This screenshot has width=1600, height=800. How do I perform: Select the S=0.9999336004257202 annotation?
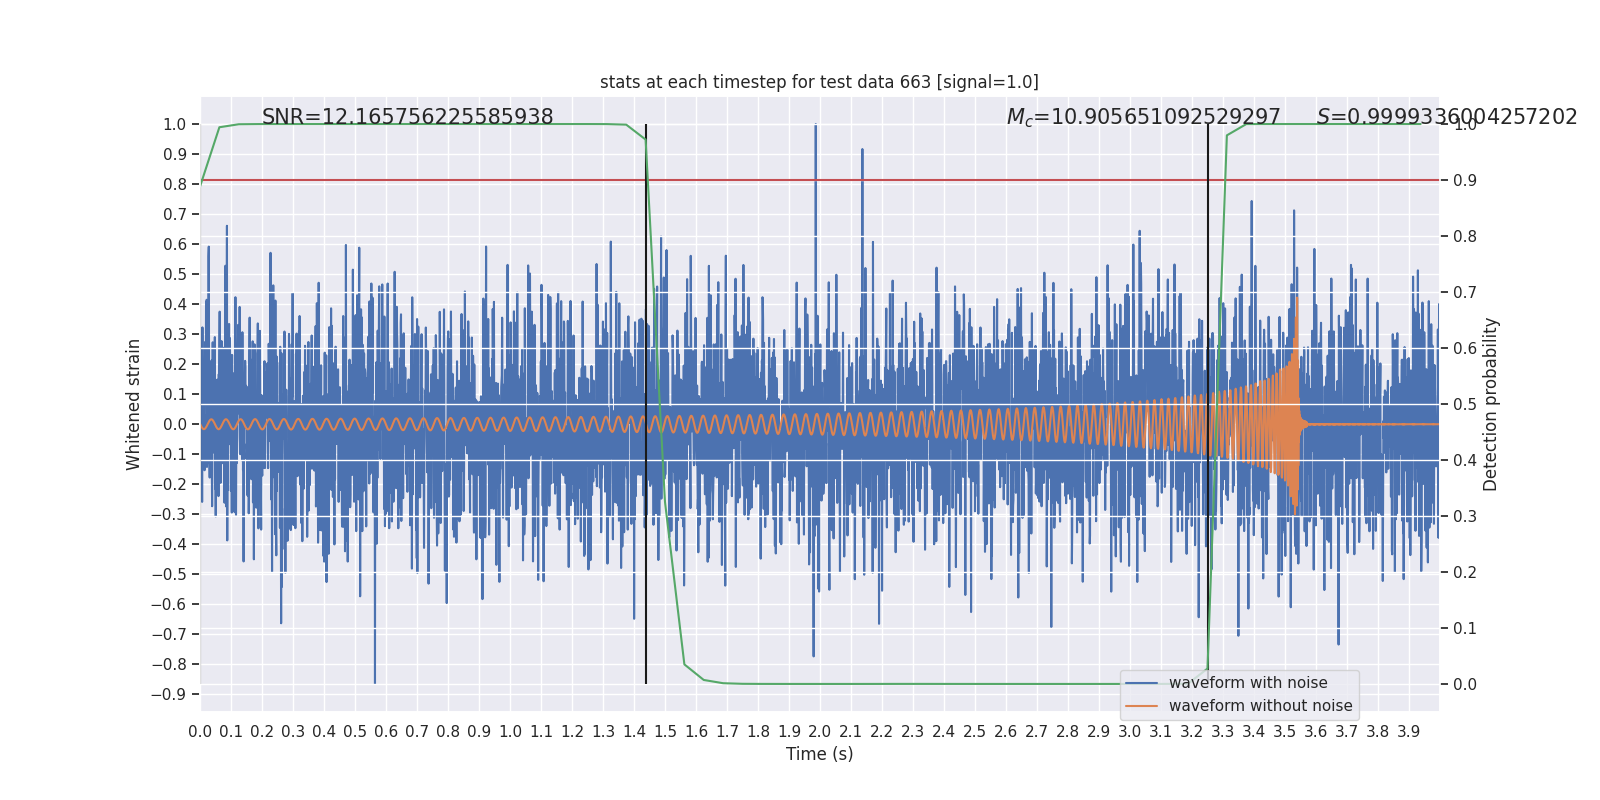pos(1447,117)
